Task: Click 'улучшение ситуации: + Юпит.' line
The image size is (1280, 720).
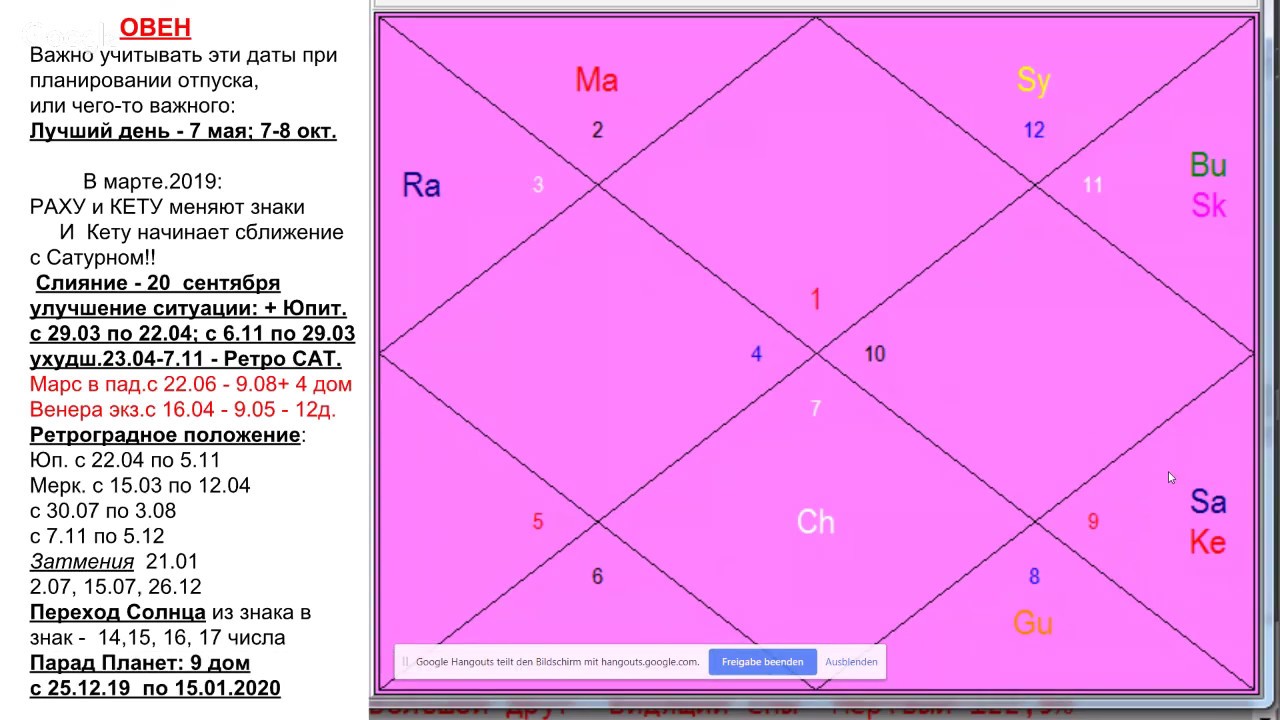Action: pos(188,309)
